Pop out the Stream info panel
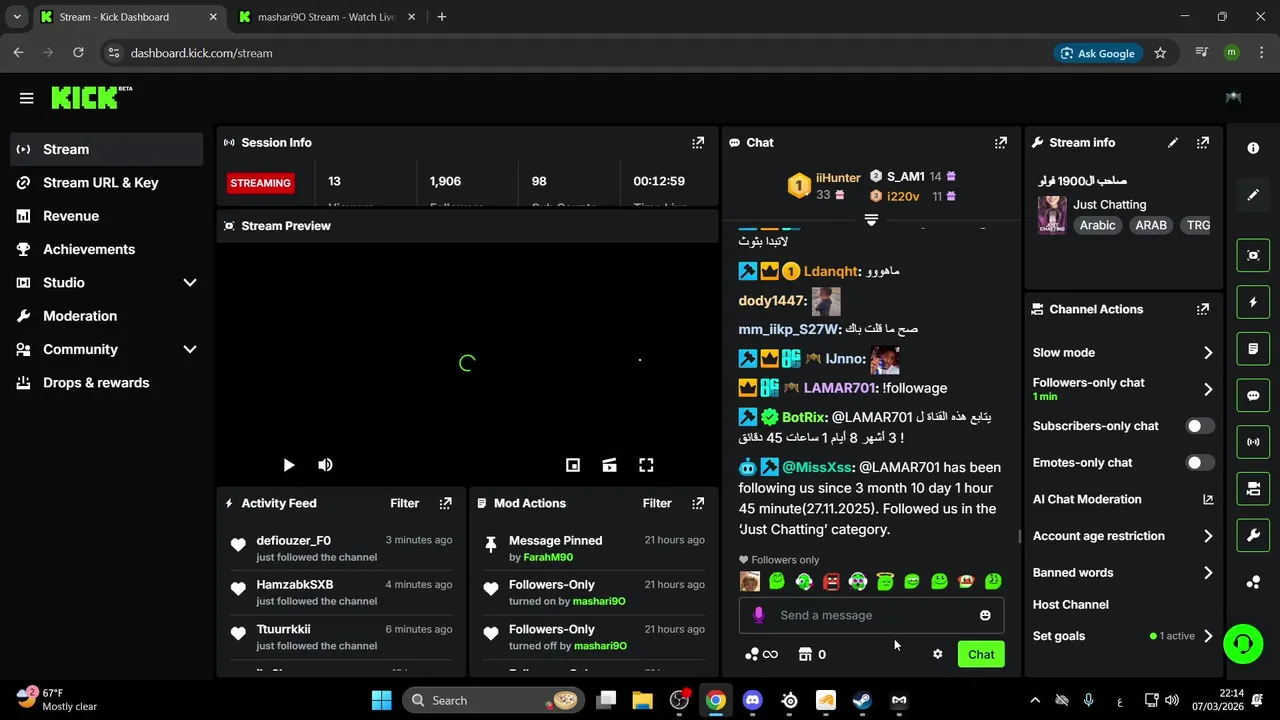Image resolution: width=1280 pixels, height=720 pixels. (x=1203, y=143)
